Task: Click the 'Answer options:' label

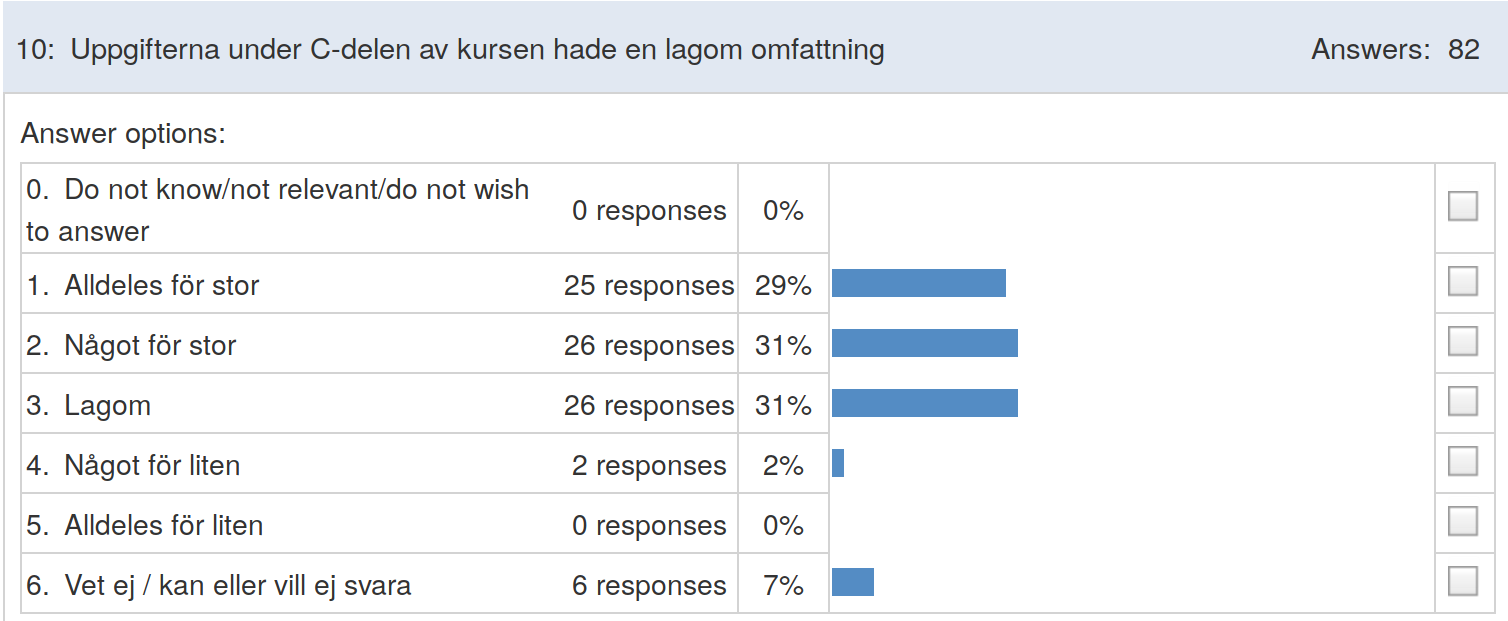Action: click(x=123, y=134)
